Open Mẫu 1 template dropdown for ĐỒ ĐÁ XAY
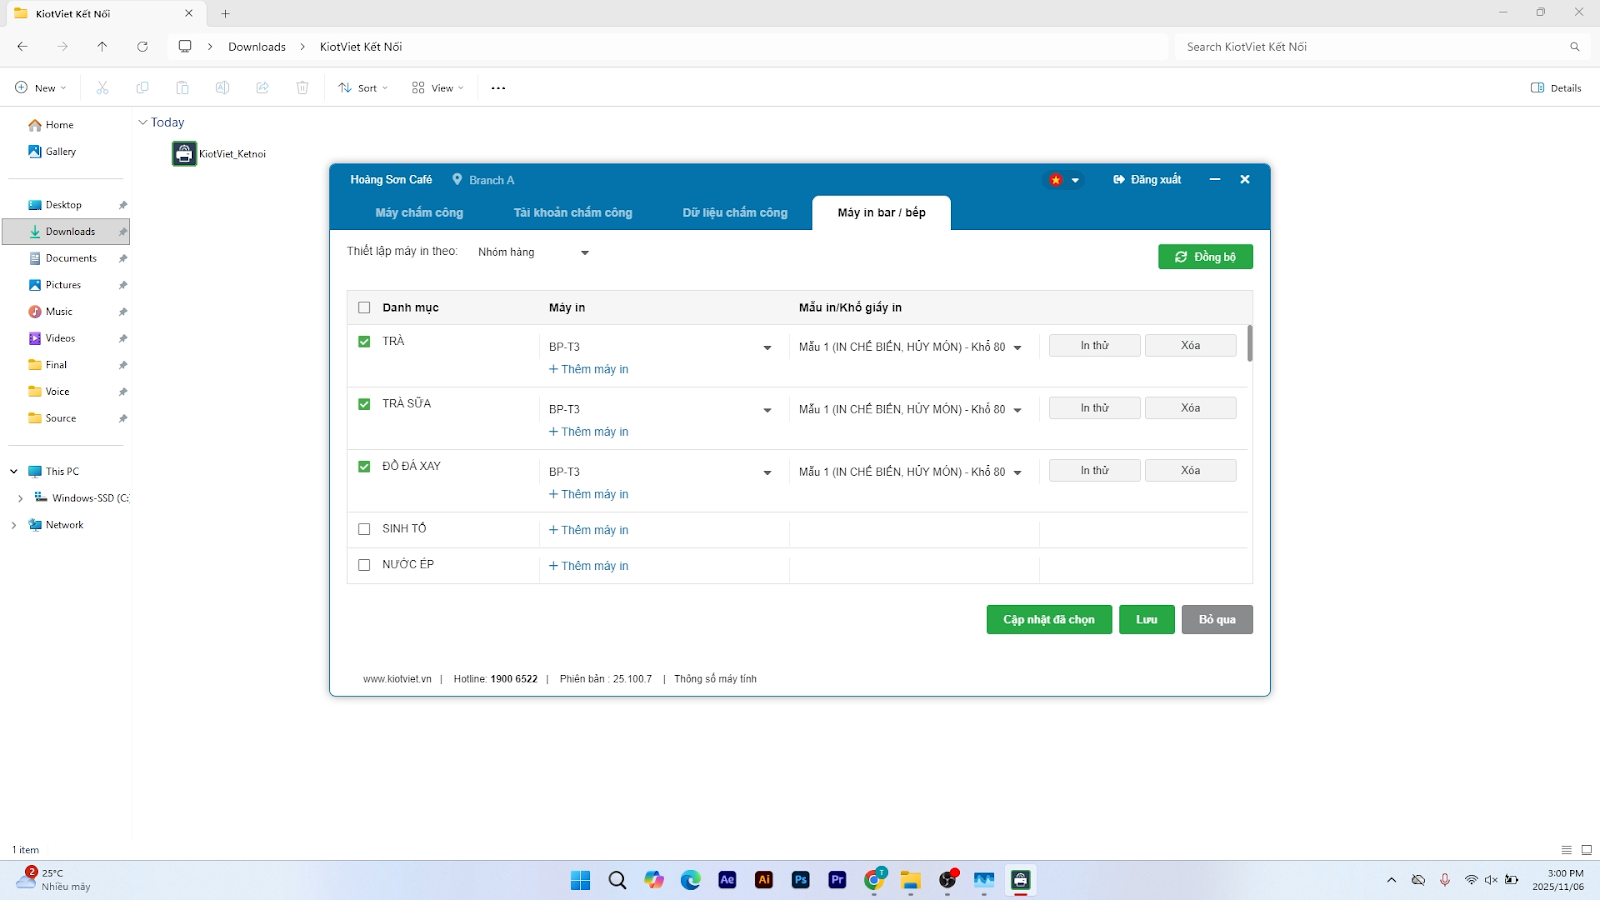 pyautogui.click(x=910, y=472)
